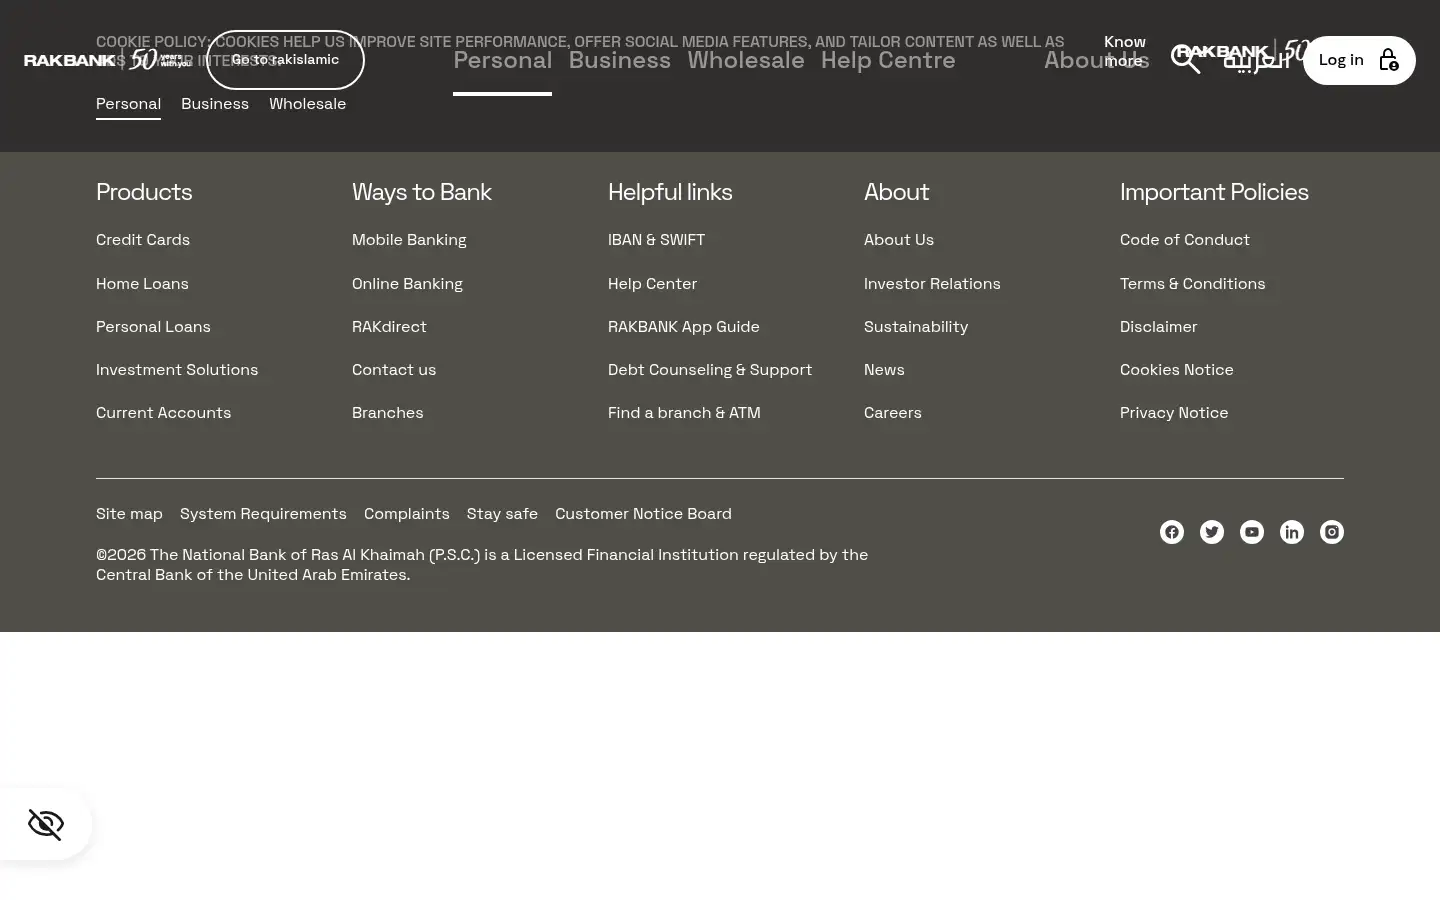This screenshot has width=1440, height=900.
Task: Open the RAKBANK App Guide link
Action: tap(684, 327)
